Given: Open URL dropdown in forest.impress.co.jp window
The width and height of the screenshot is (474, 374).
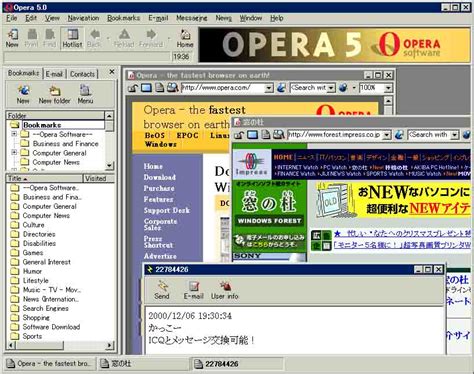Looking at the screenshot, I should pos(386,135).
